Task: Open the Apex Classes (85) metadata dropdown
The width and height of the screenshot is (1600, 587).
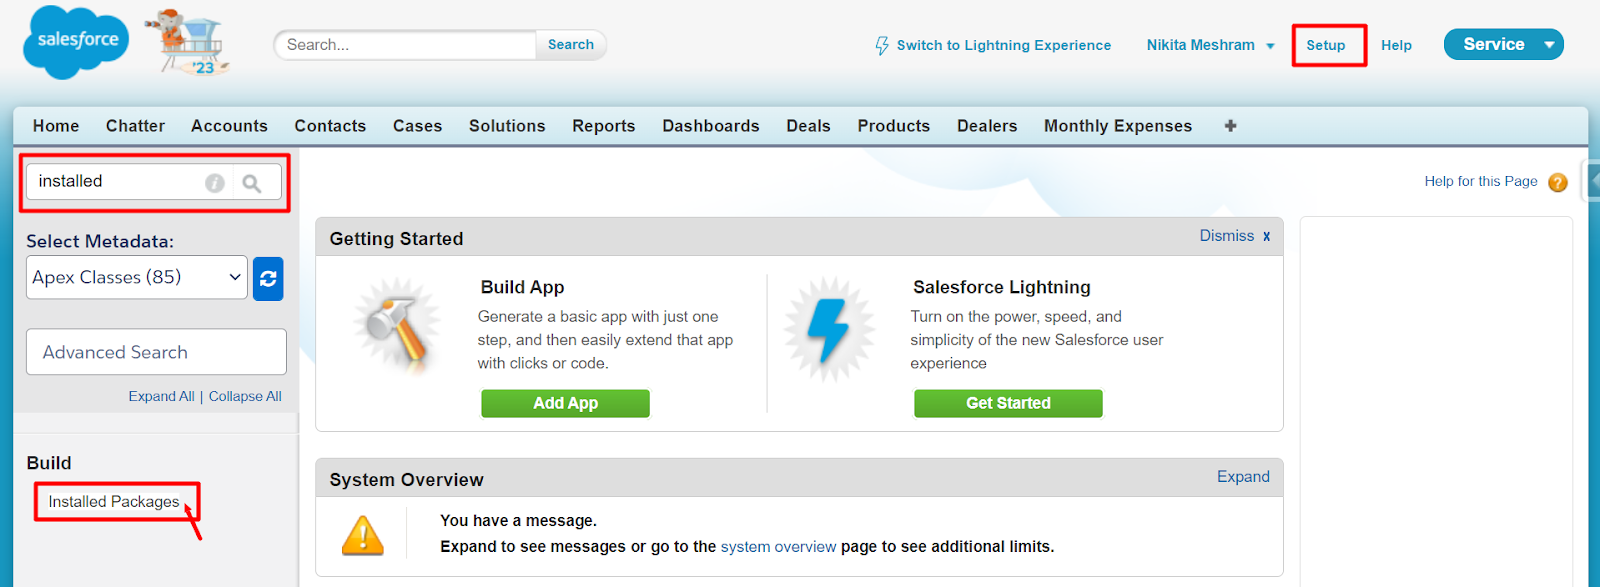Action: [137, 278]
